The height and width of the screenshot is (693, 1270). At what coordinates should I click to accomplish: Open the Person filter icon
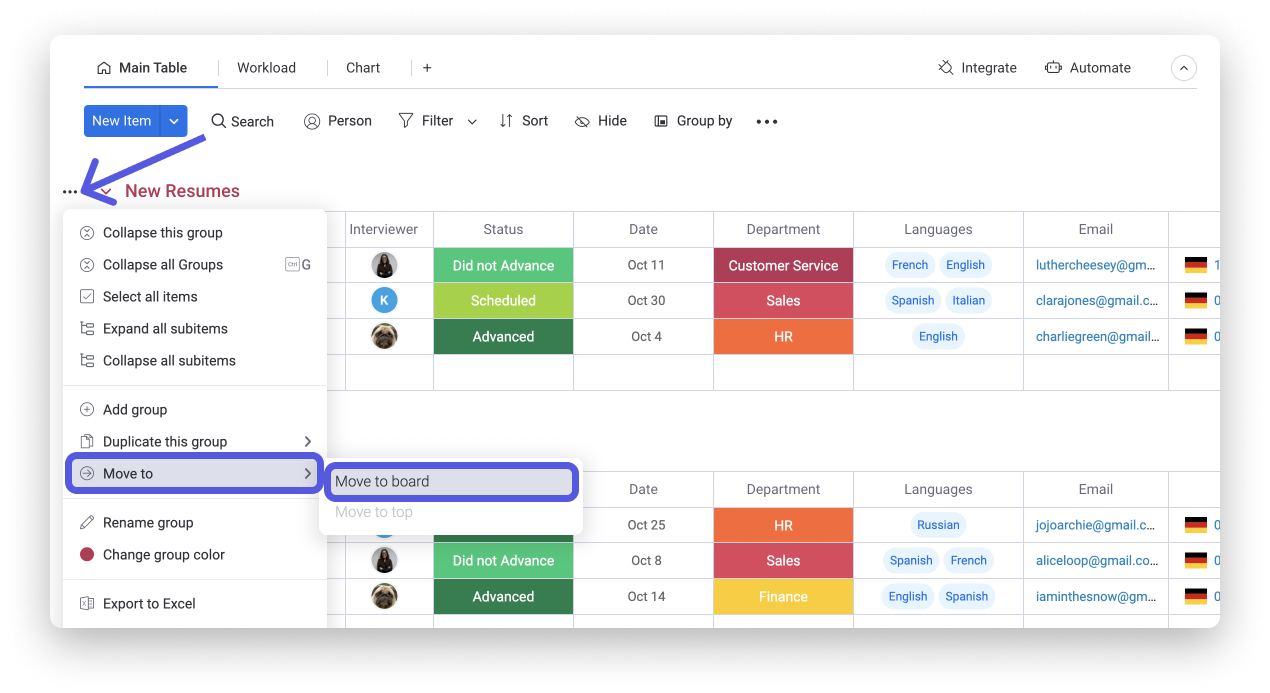312,121
